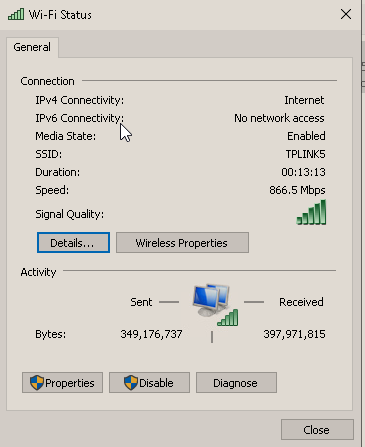Click the network computers activity icon

[x=215, y=304]
